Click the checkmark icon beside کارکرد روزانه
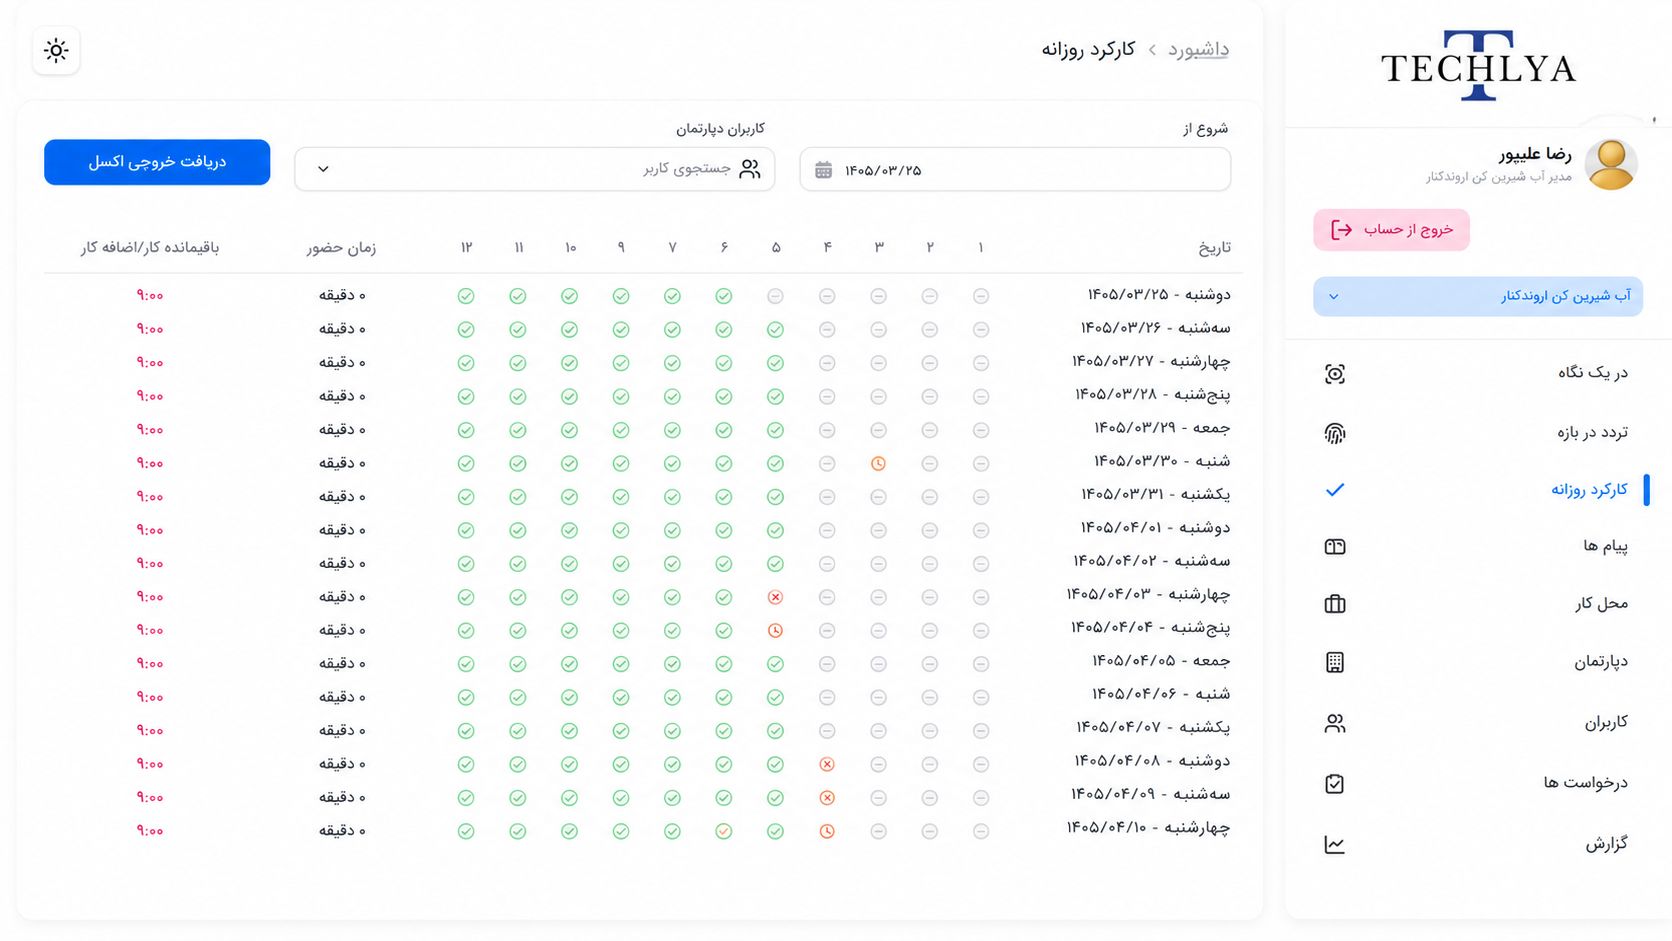1672x941 pixels. 1335,490
